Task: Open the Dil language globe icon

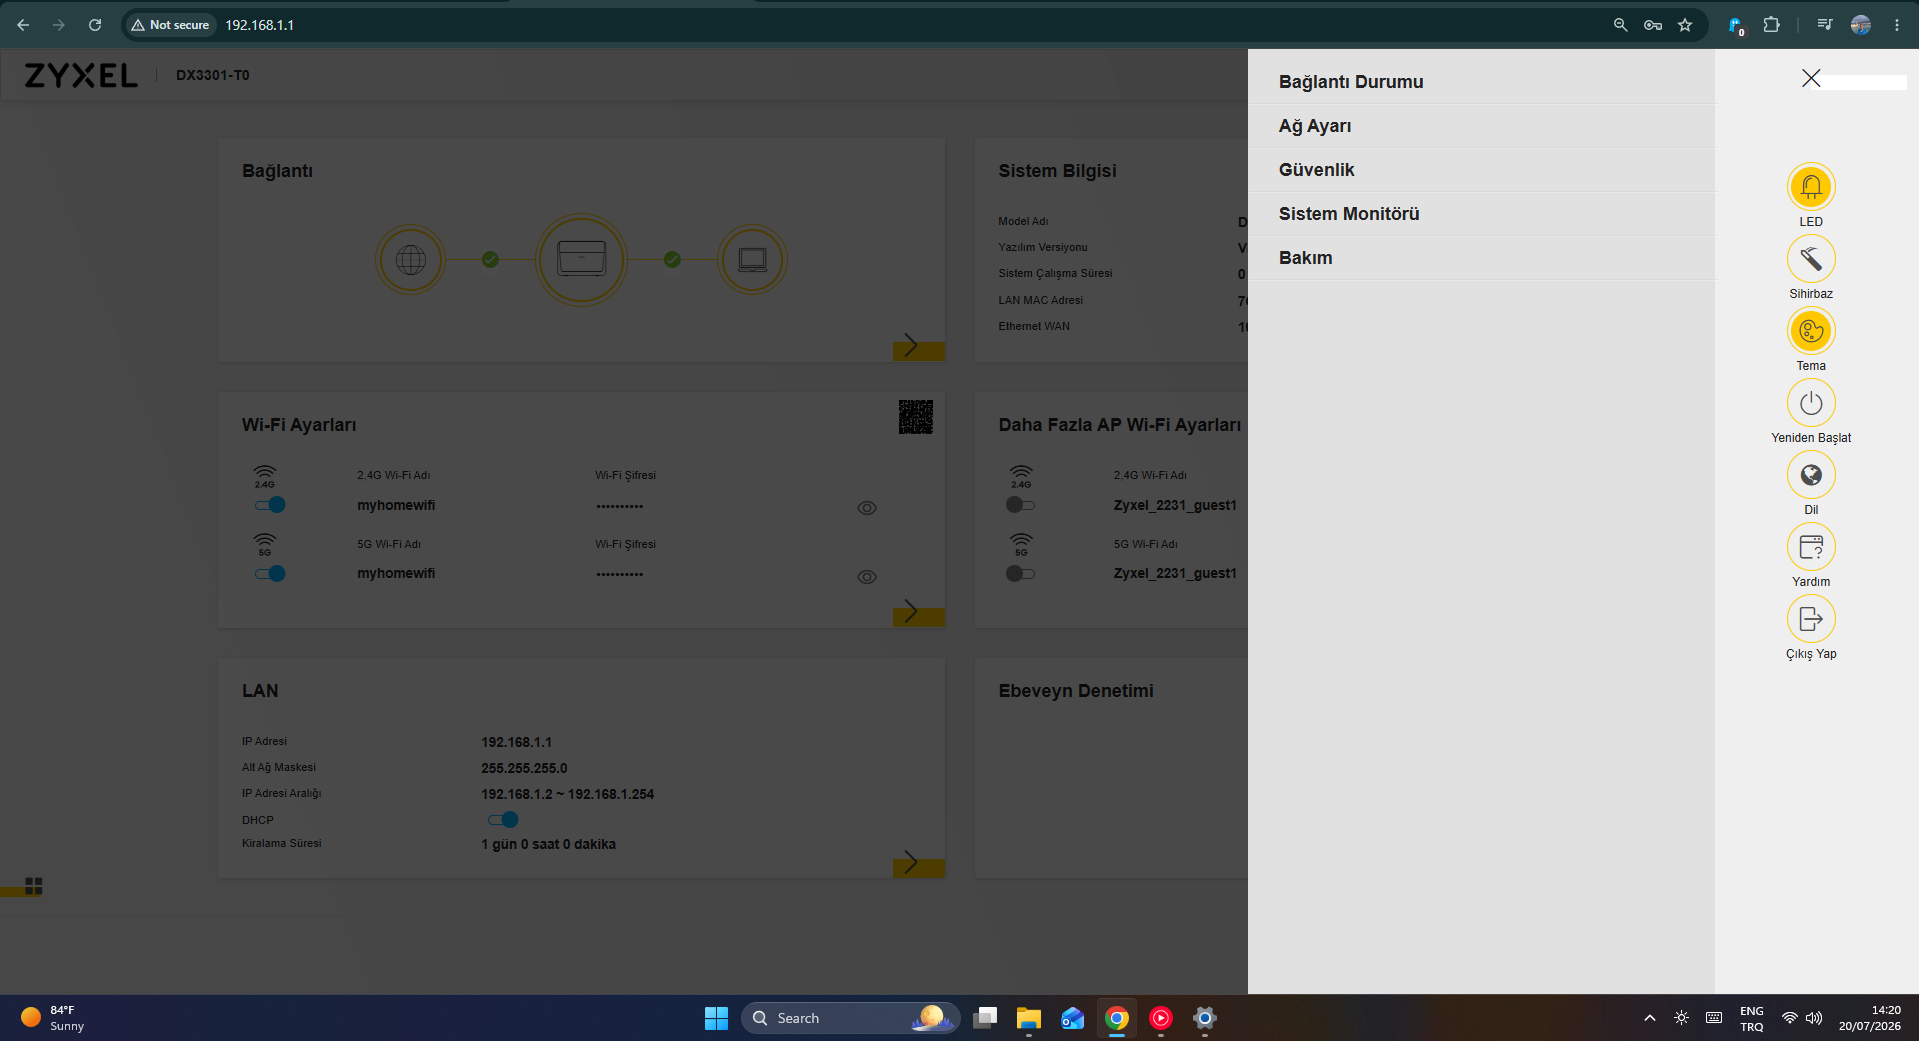Action: coord(1811,475)
